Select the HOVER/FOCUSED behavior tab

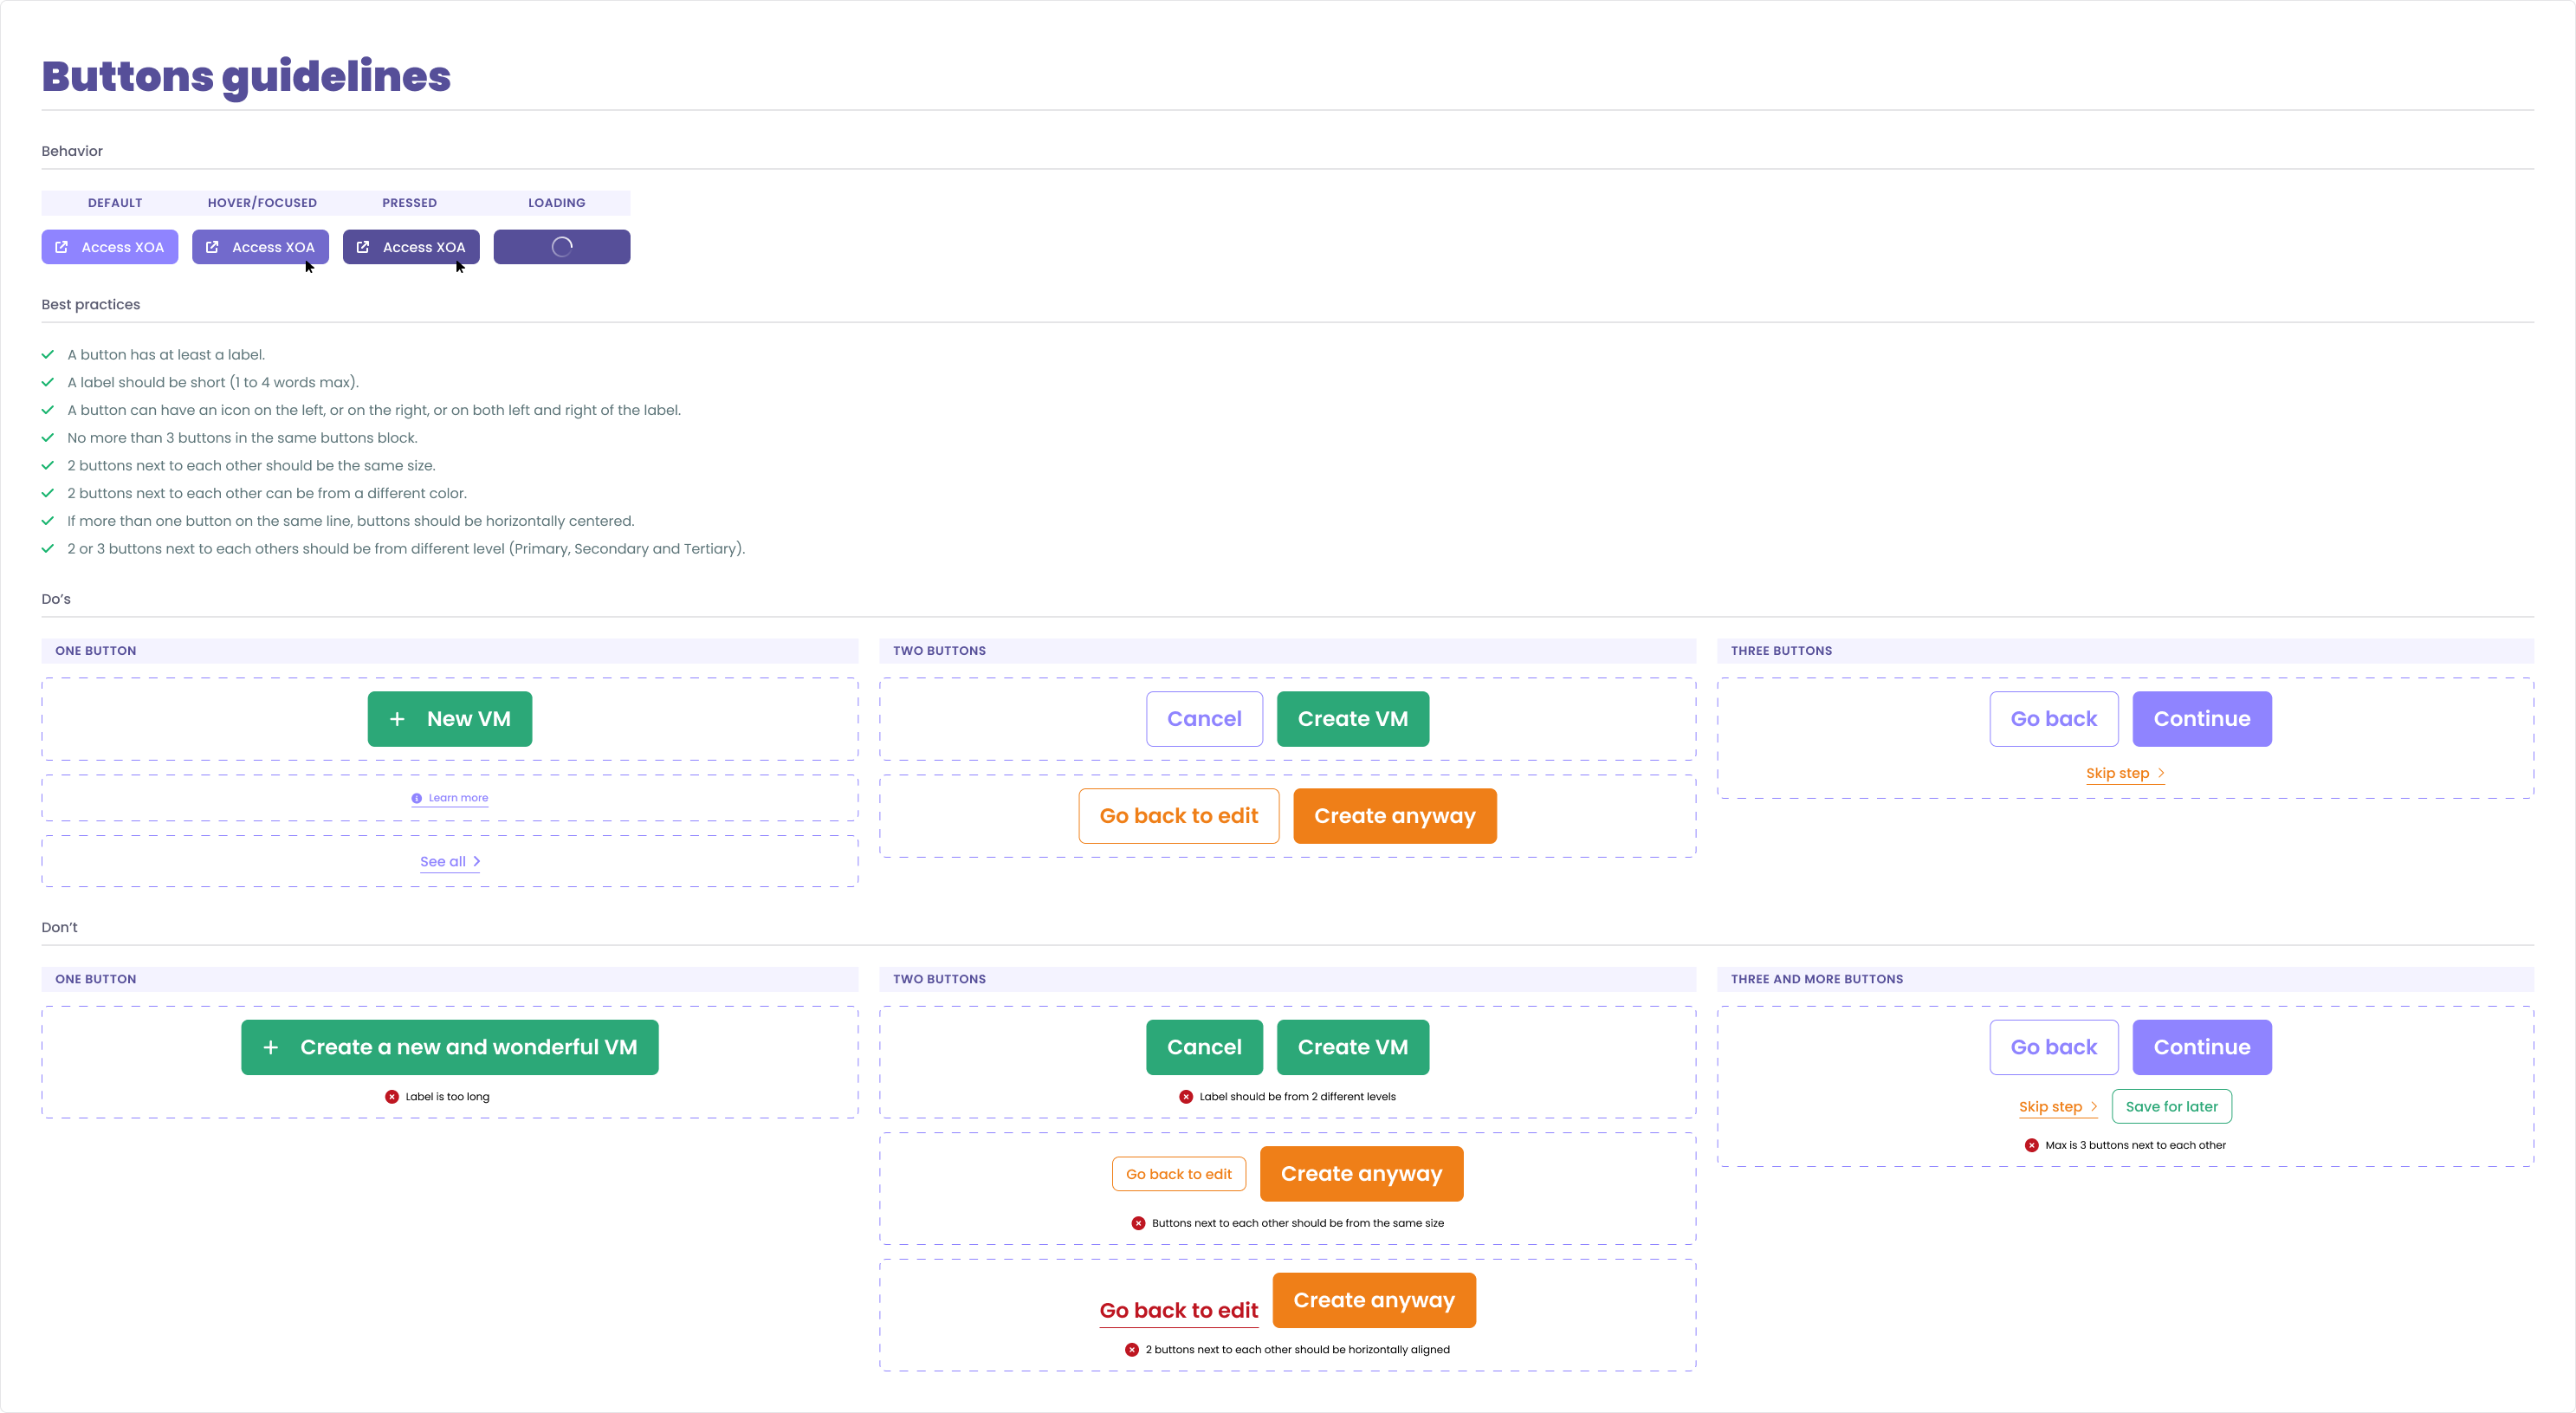(x=261, y=204)
